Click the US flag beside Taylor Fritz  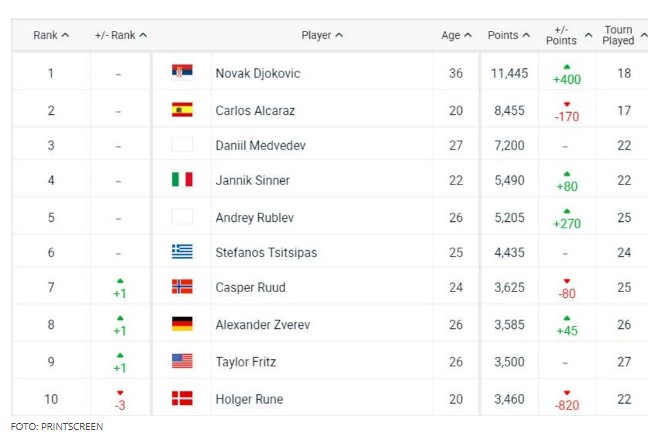coord(182,361)
